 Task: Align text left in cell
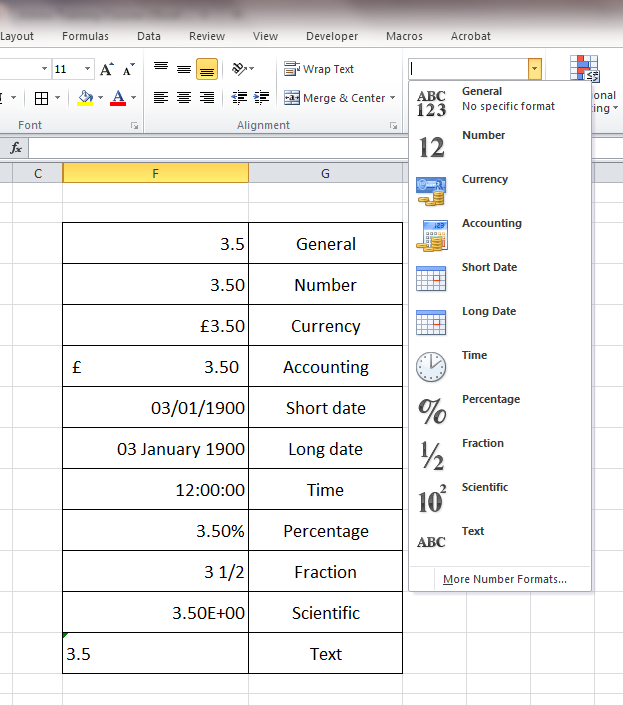[x=161, y=98]
